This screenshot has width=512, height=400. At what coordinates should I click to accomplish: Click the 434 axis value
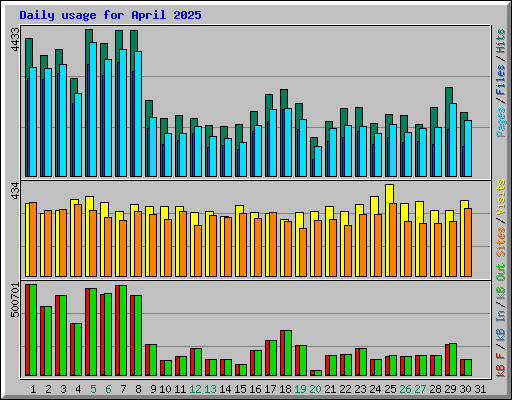click(x=15, y=190)
